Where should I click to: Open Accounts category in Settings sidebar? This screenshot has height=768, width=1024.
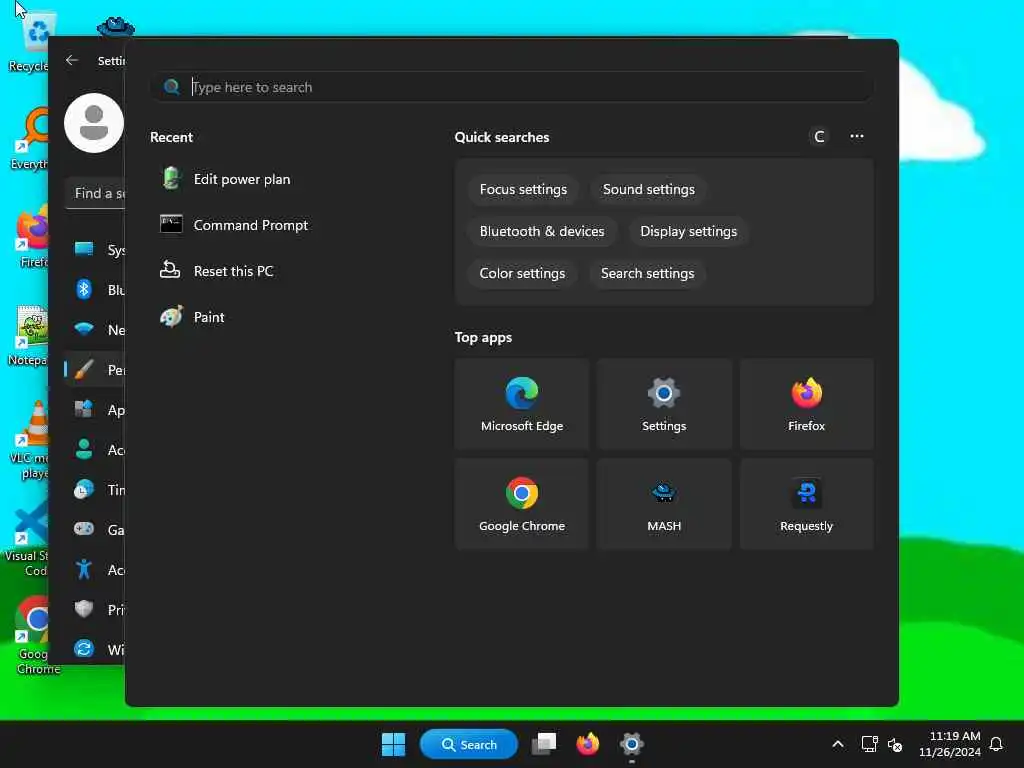[95, 449]
